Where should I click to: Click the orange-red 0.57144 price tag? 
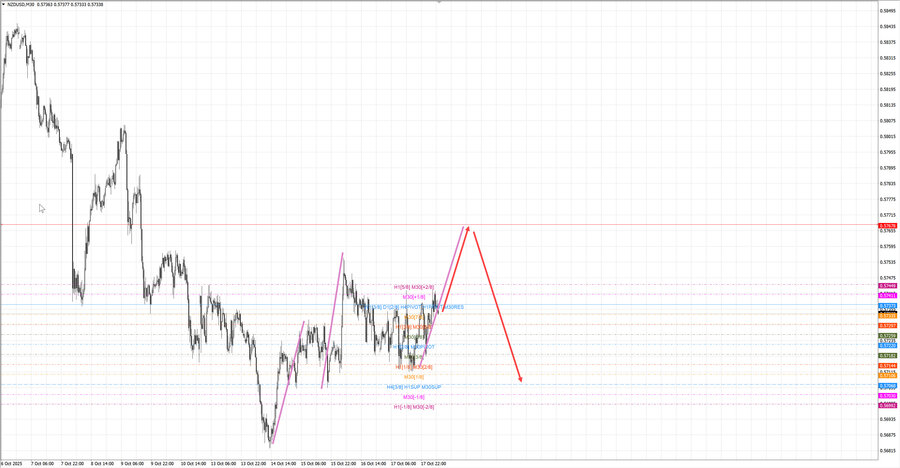tap(887, 366)
